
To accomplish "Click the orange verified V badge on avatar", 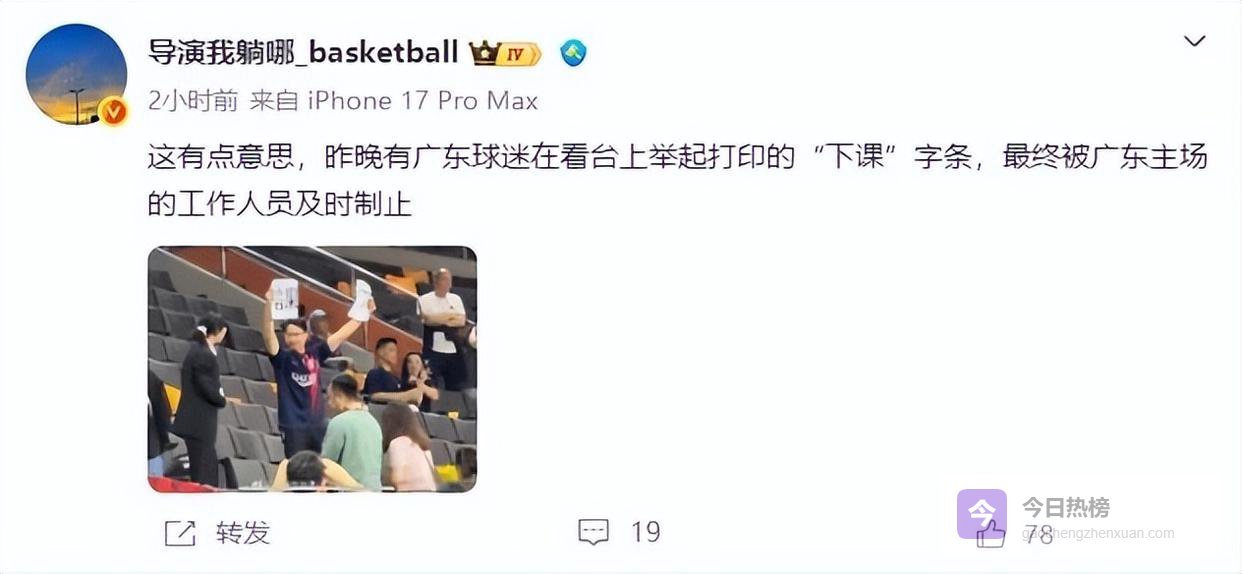I will 114,111.
